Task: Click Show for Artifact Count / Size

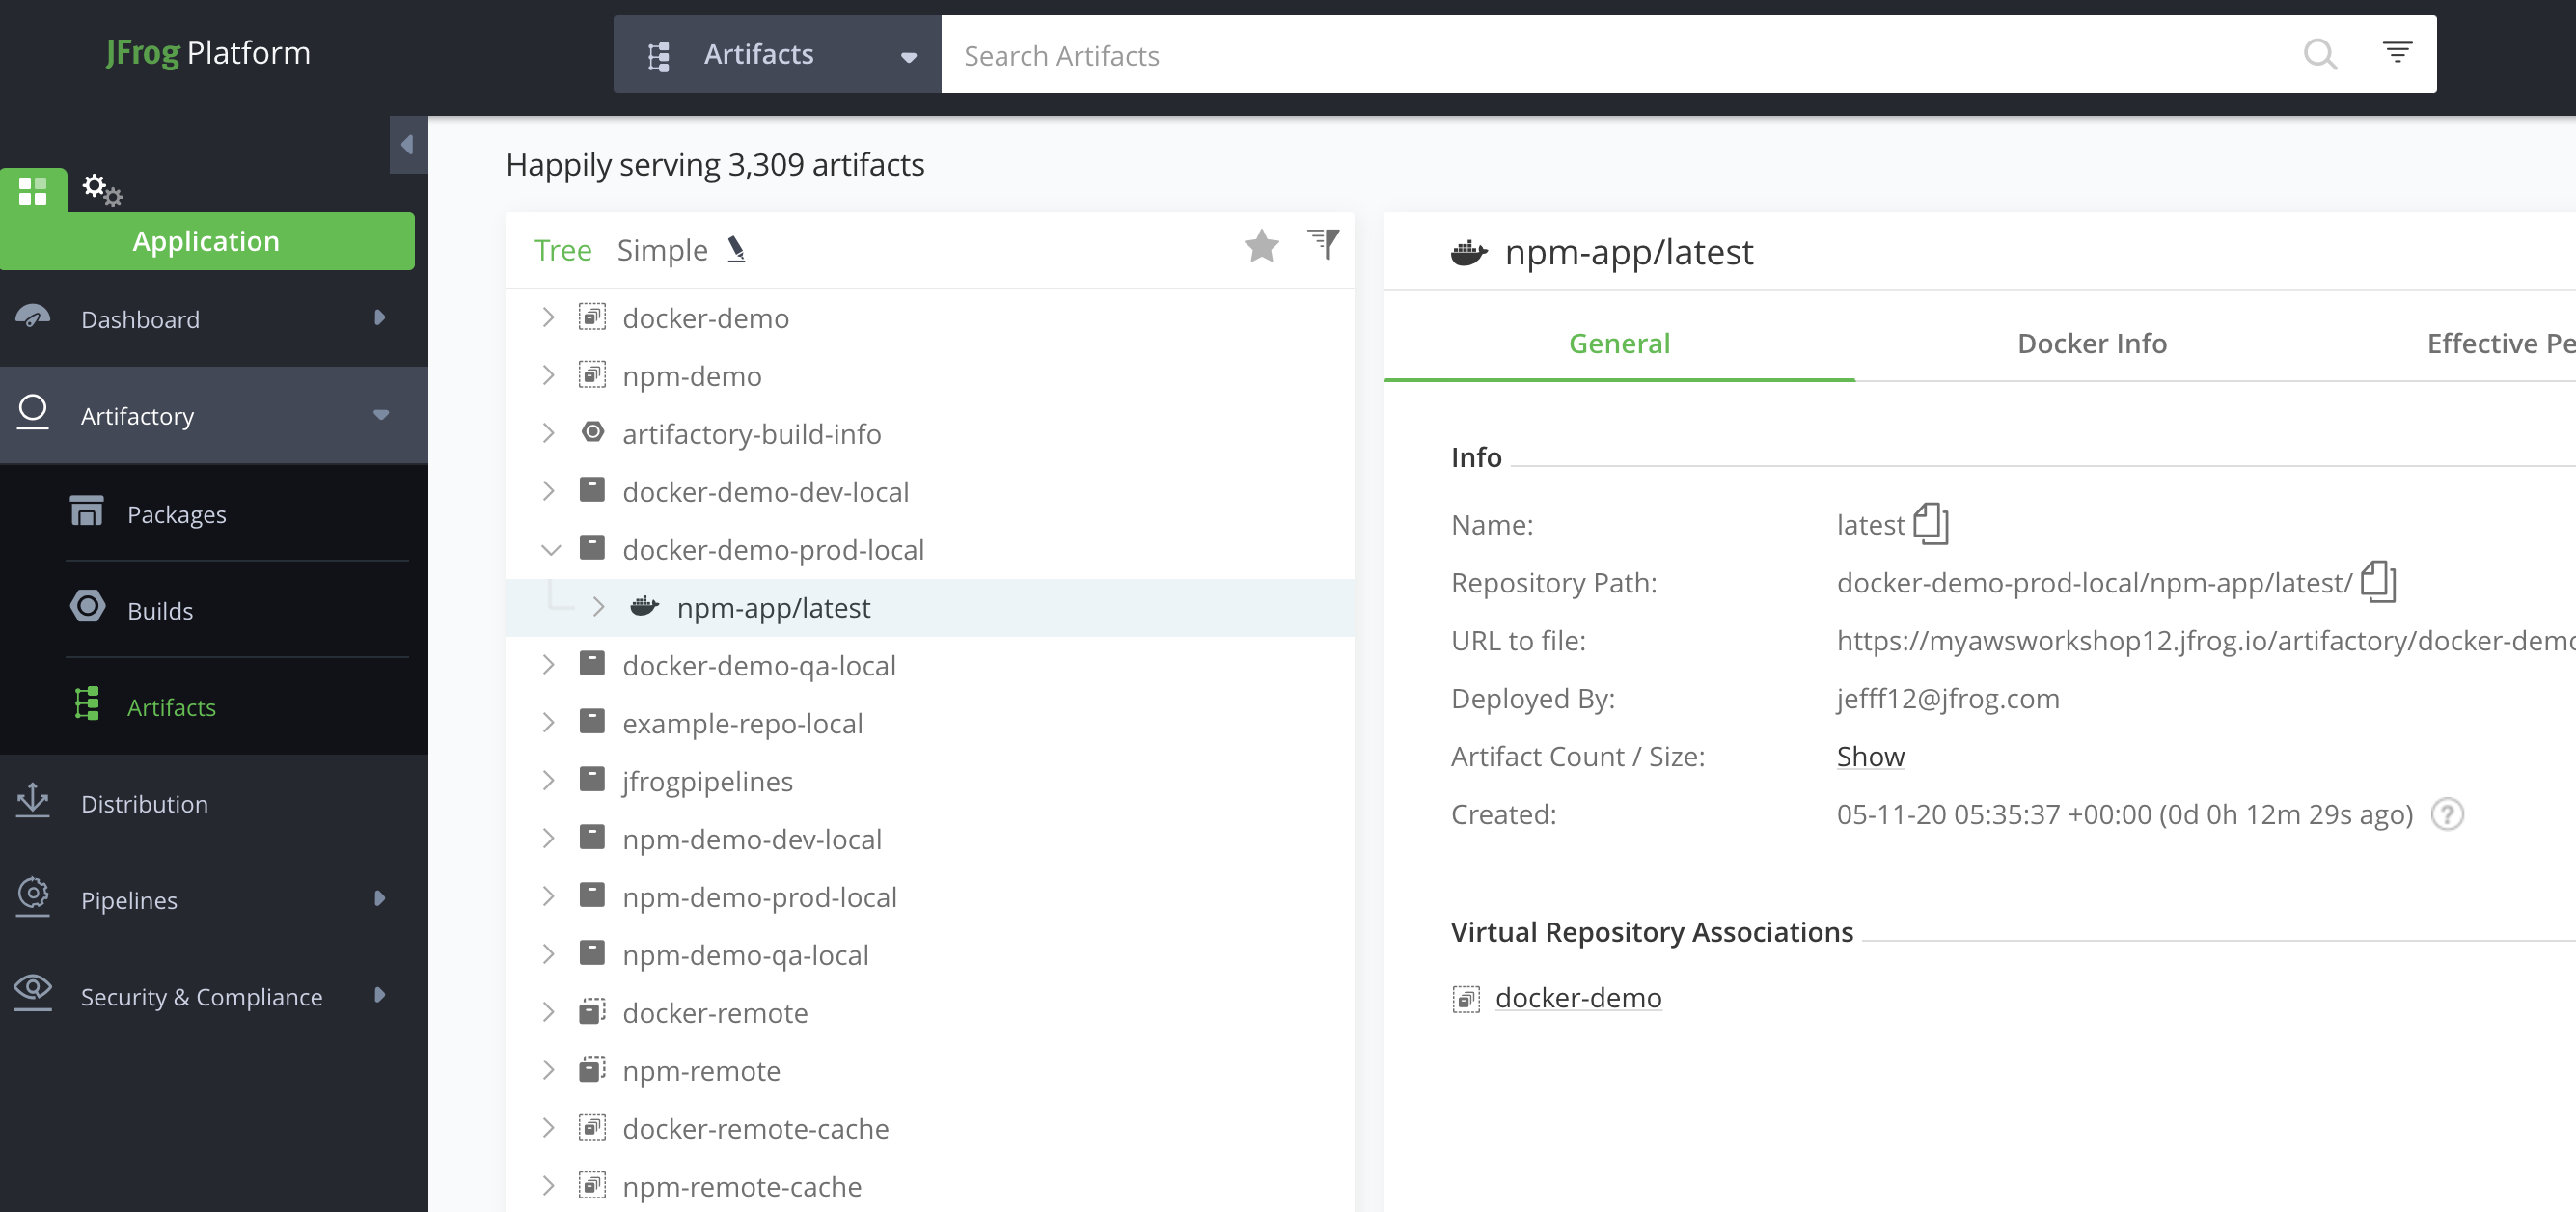Action: pyautogui.click(x=1870, y=756)
